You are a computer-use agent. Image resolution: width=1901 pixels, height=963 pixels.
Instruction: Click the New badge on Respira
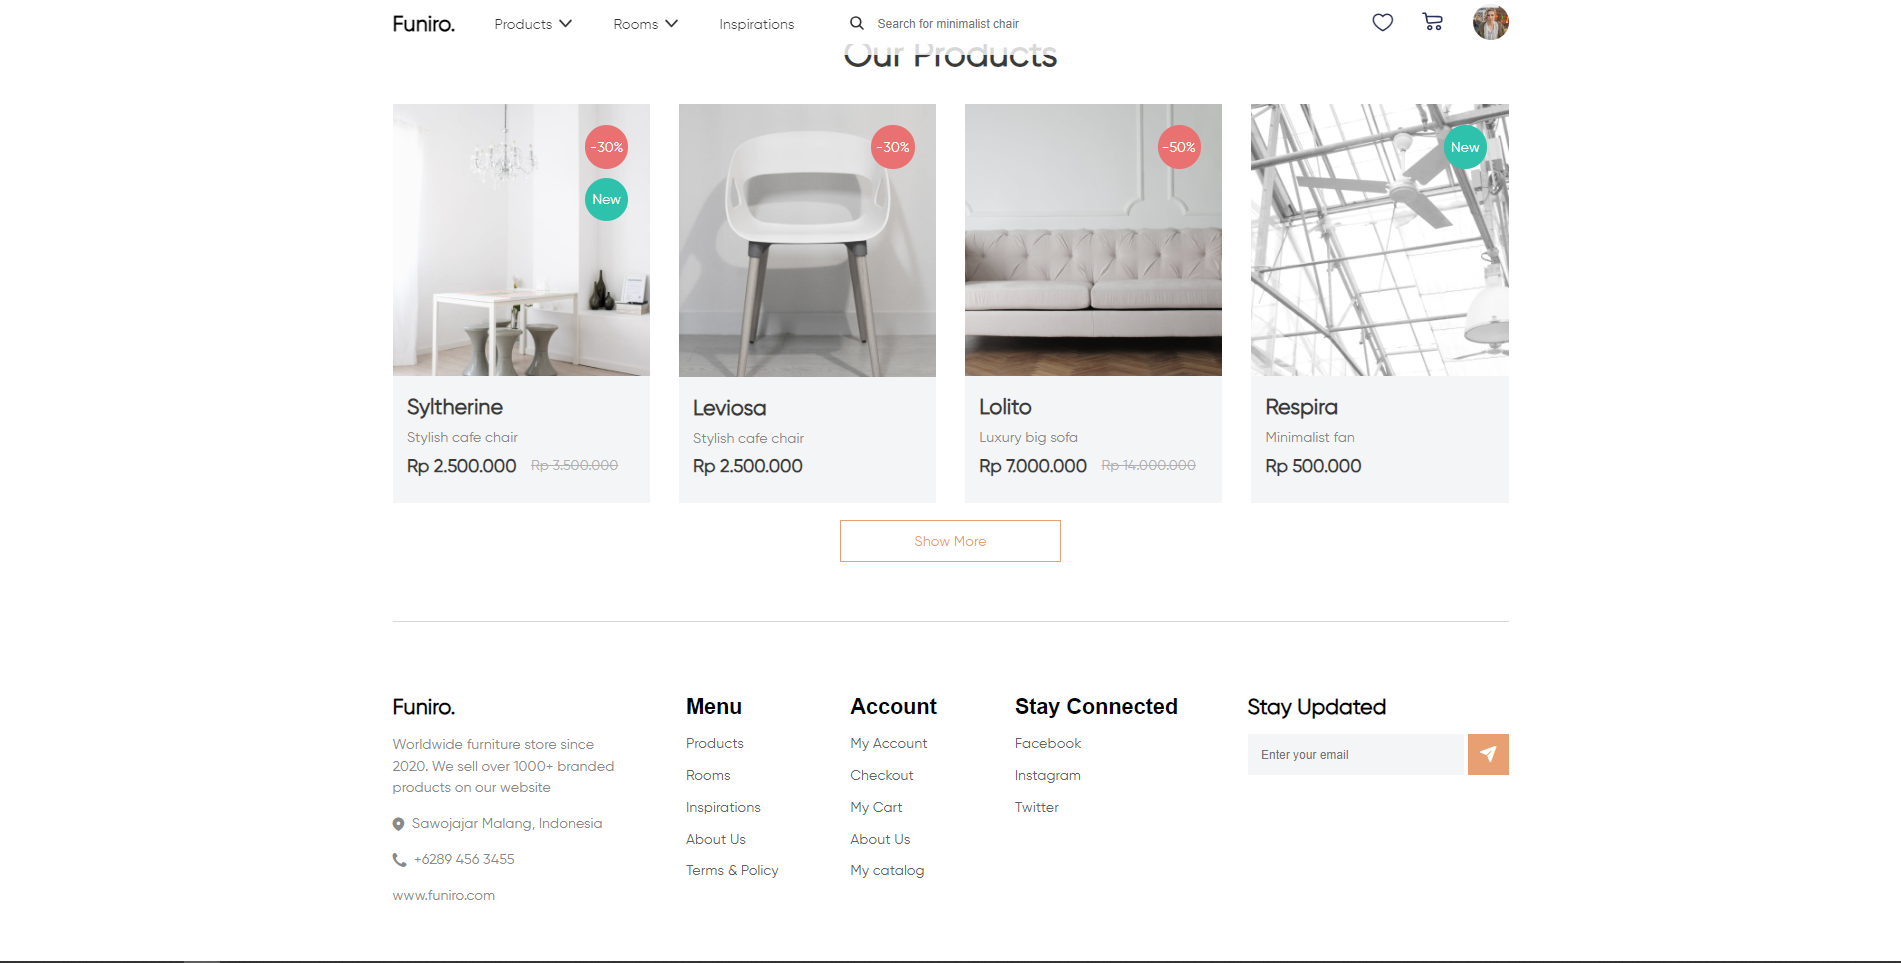click(1465, 147)
